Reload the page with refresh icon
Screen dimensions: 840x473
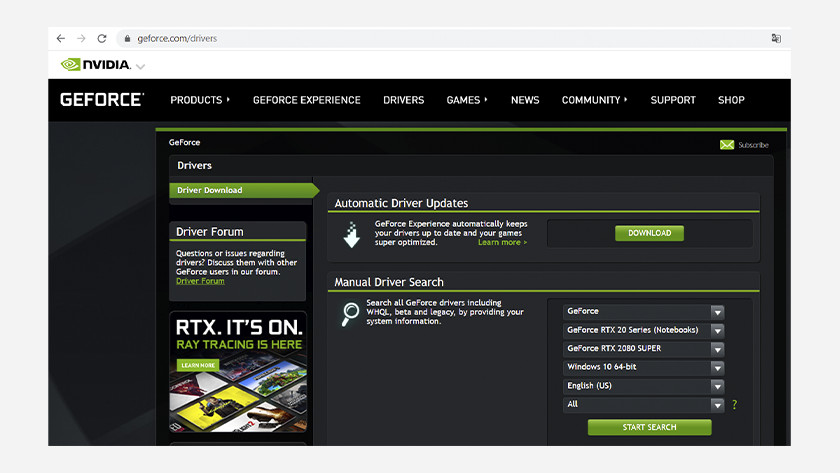(x=102, y=39)
